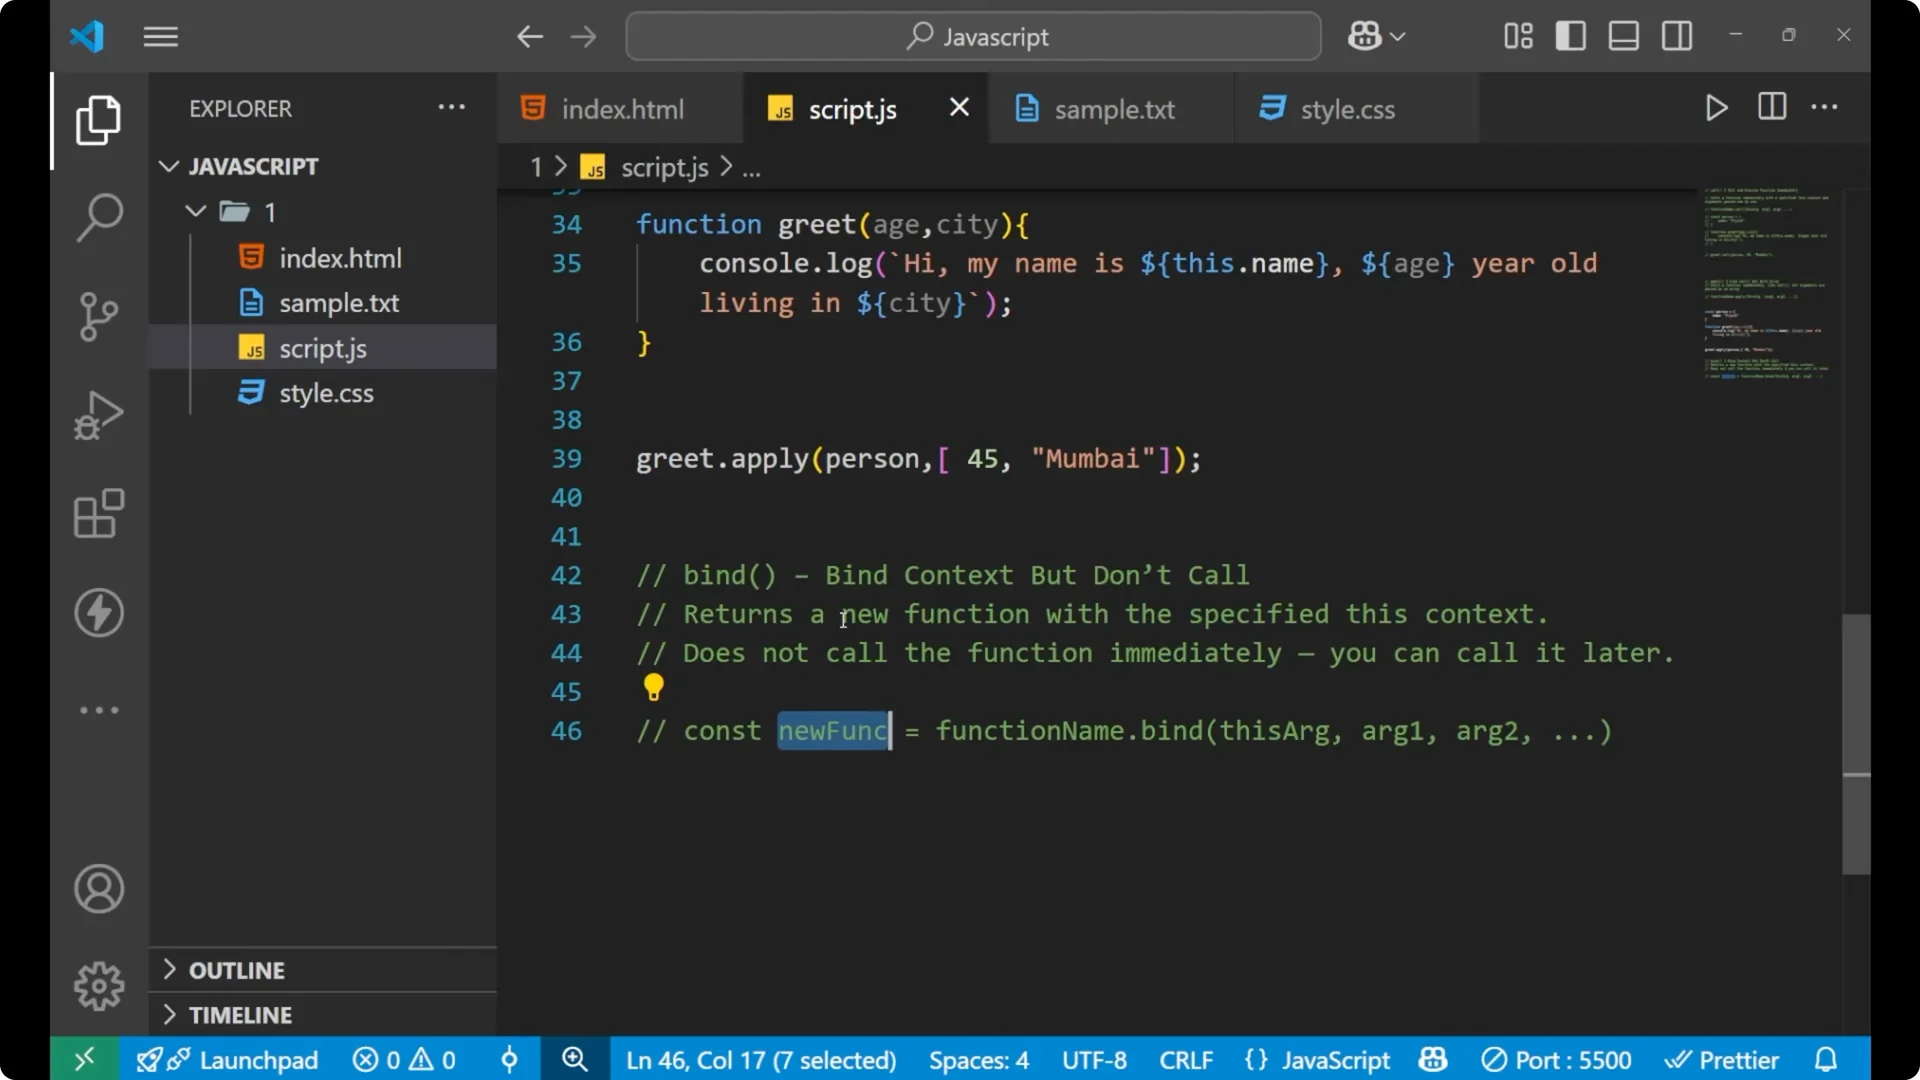Open the Source Control panel

pos(98,316)
